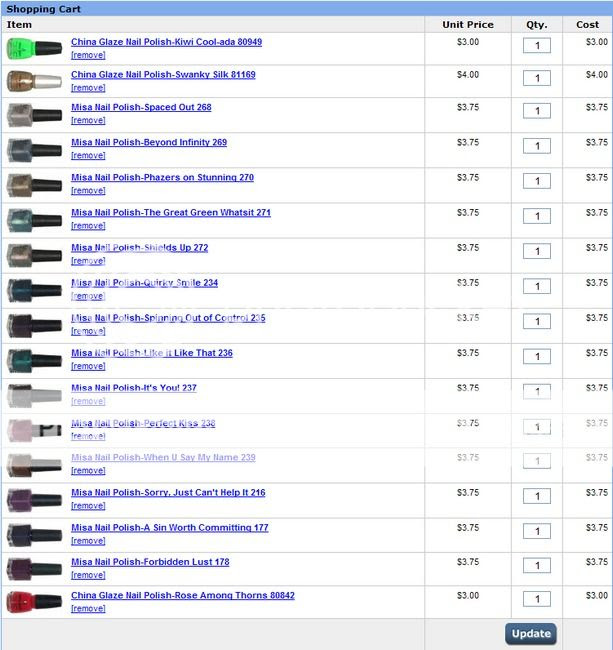Click the Forbidden Lust 178 bottle thumbnail
Image resolution: width=613 pixels, height=650 pixels.
34,570
